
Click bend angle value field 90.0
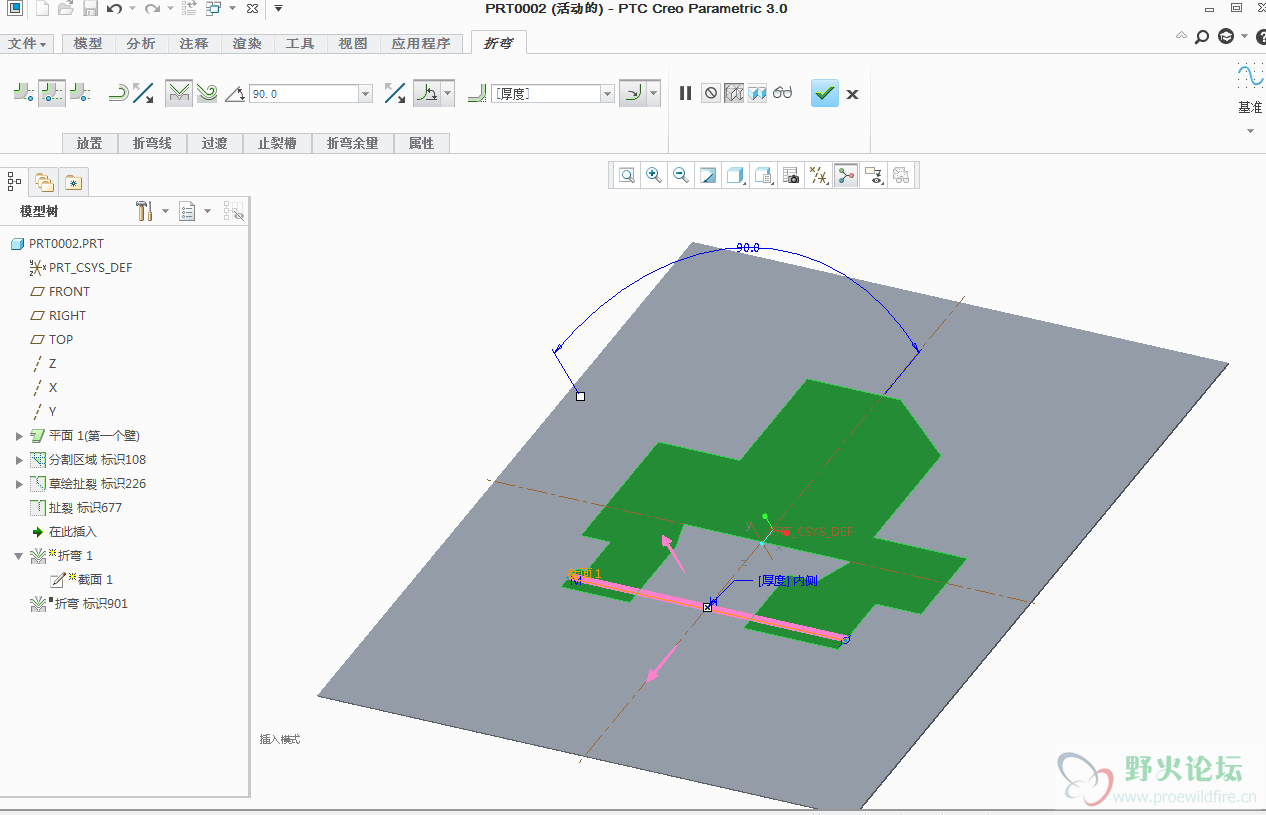tap(303, 93)
